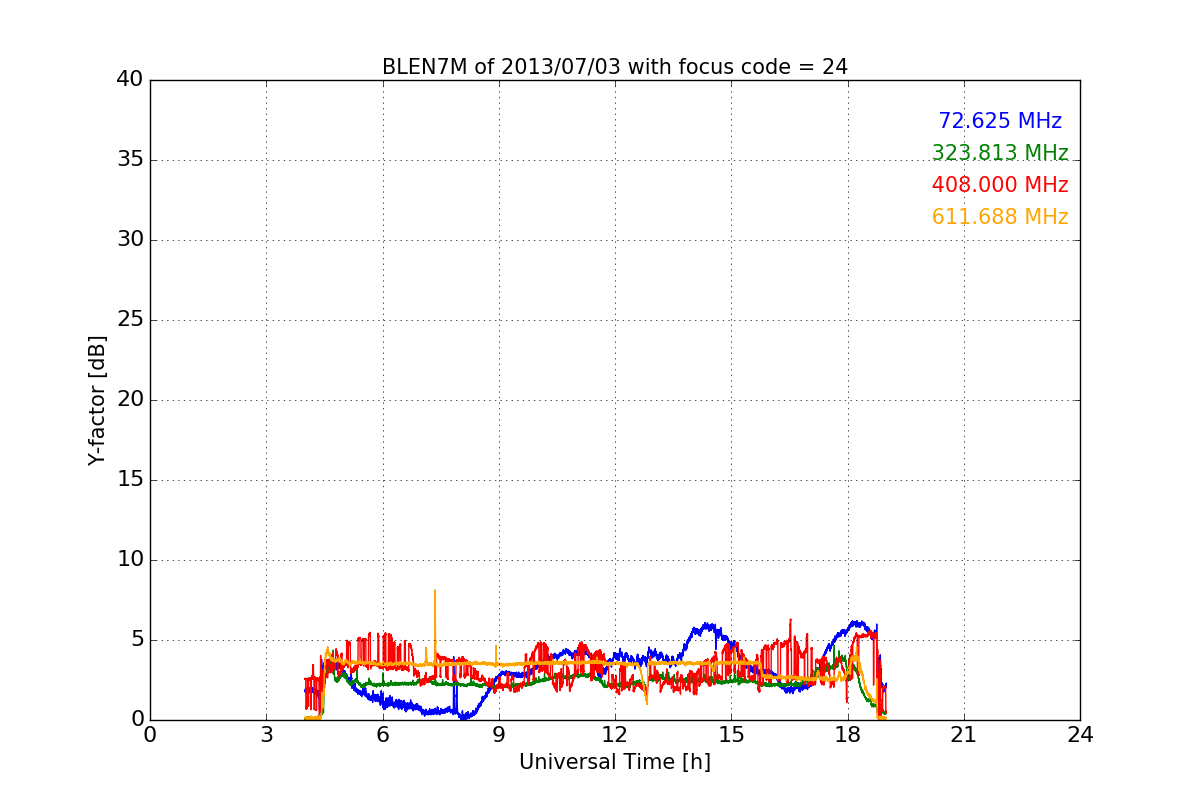Click the y-axis tick label 40

[130, 80]
